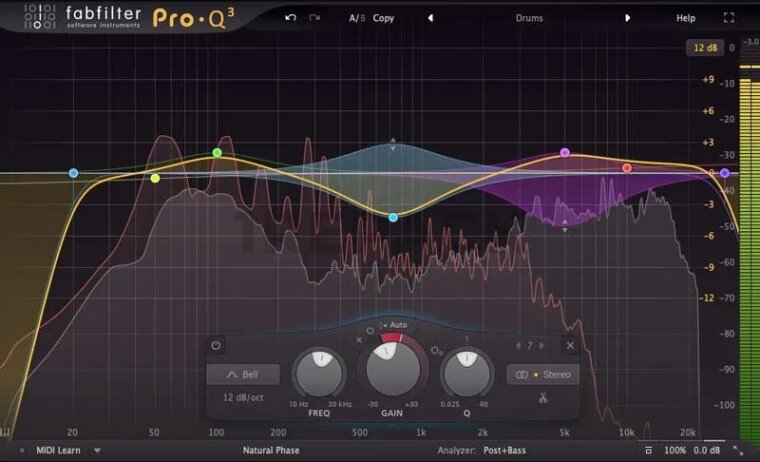Toggle the selected band power button

[x=216, y=346]
